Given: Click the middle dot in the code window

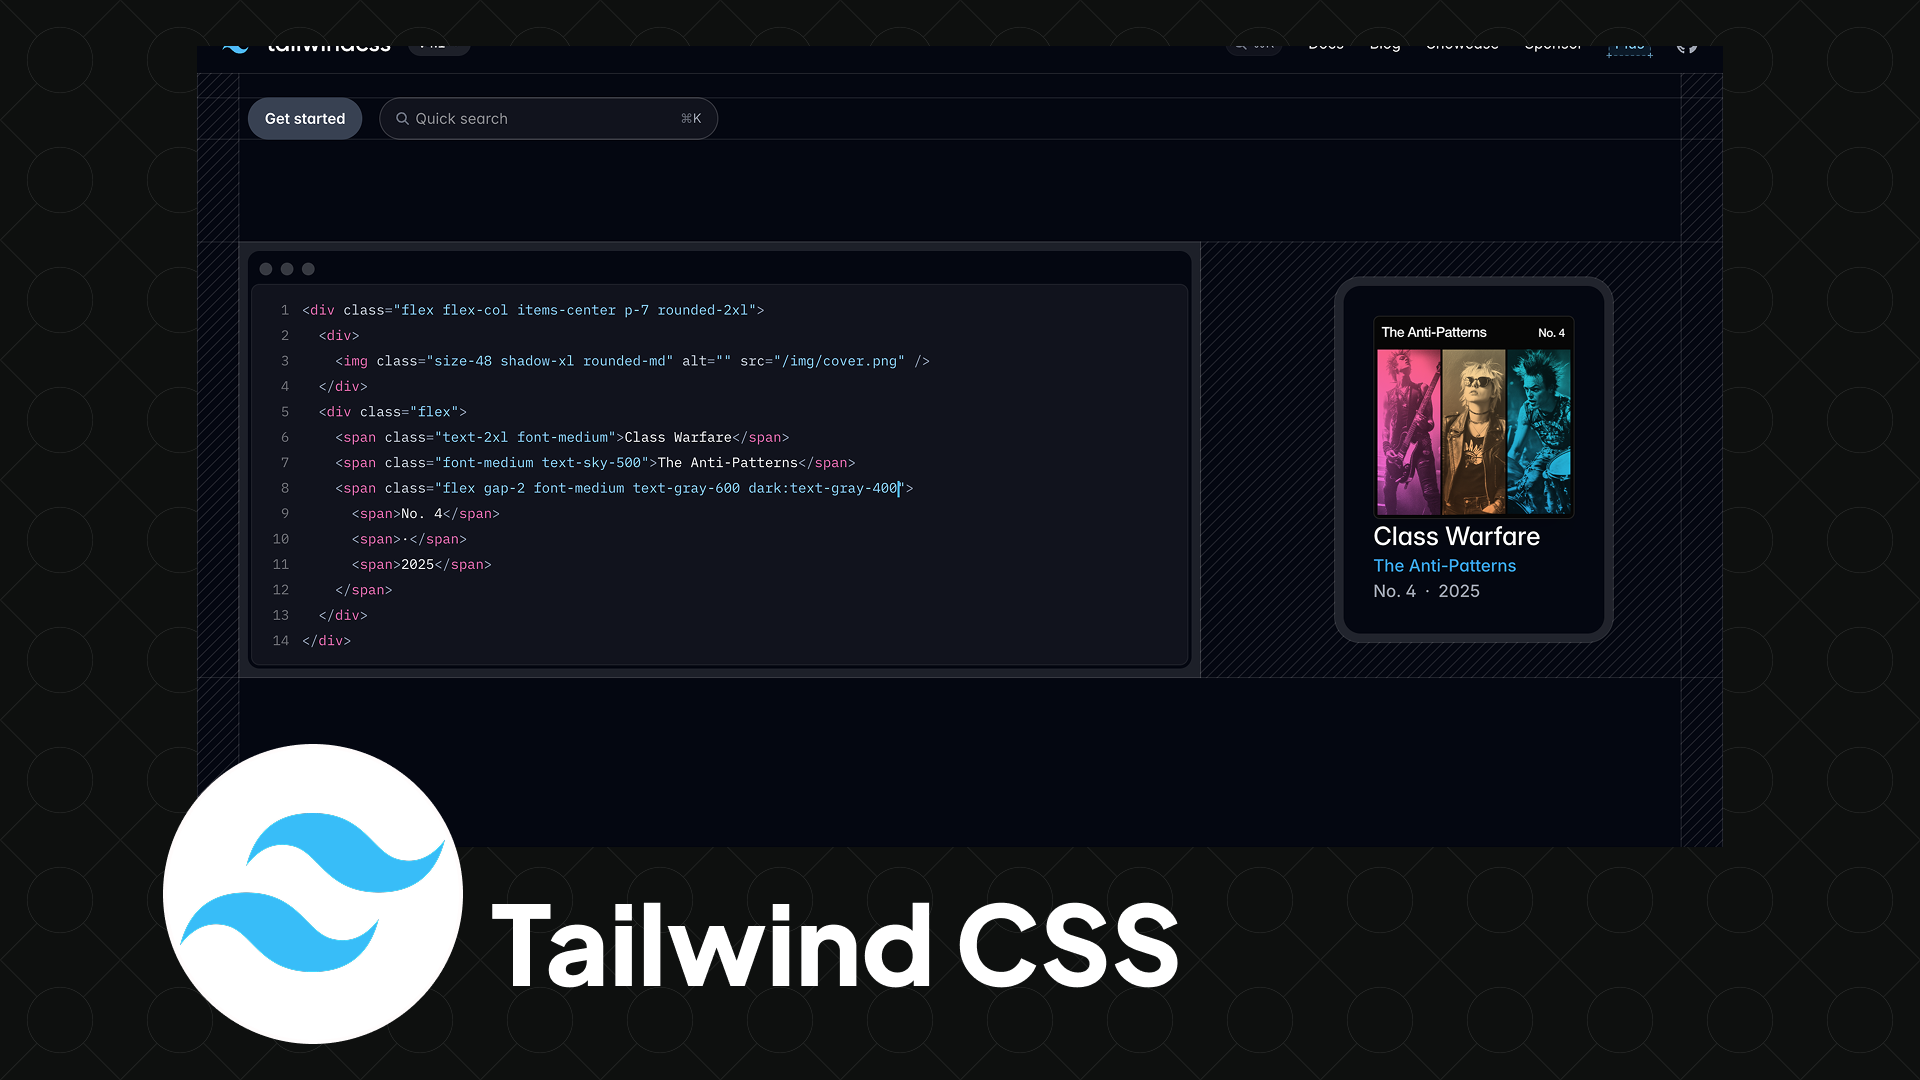Looking at the screenshot, I should click(x=287, y=269).
